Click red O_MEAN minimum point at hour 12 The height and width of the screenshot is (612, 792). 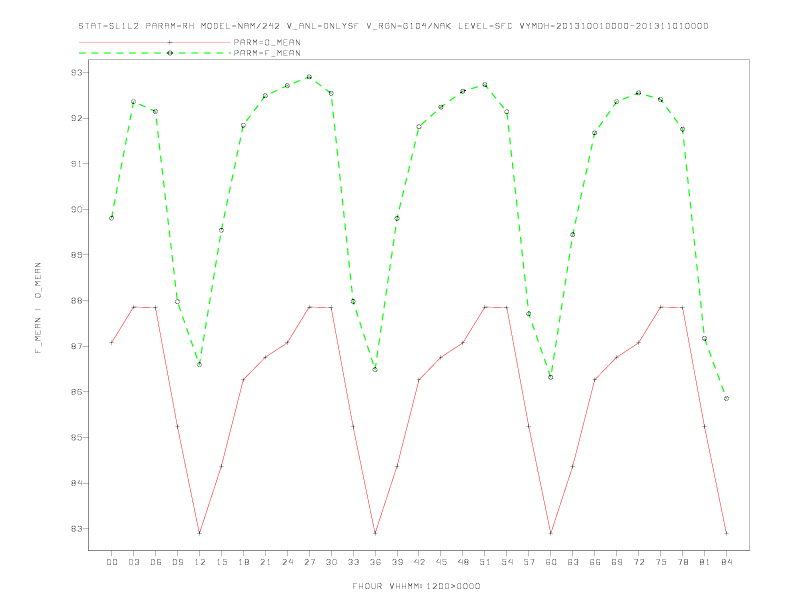pos(200,533)
